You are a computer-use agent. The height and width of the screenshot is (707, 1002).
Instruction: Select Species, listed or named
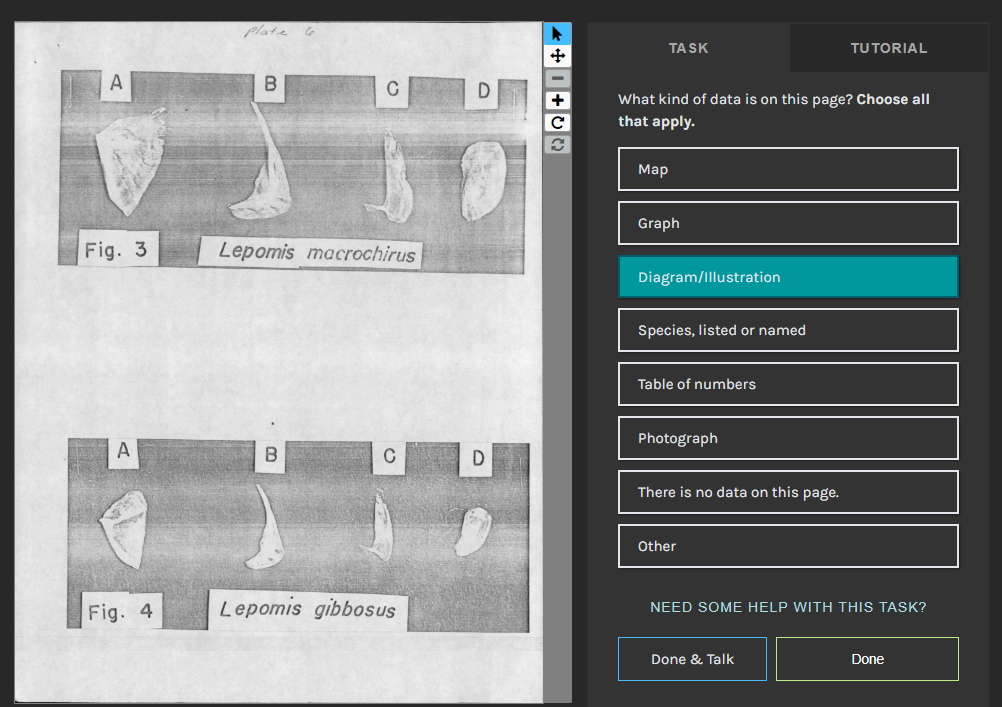pyautogui.click(x=788, y=330)
